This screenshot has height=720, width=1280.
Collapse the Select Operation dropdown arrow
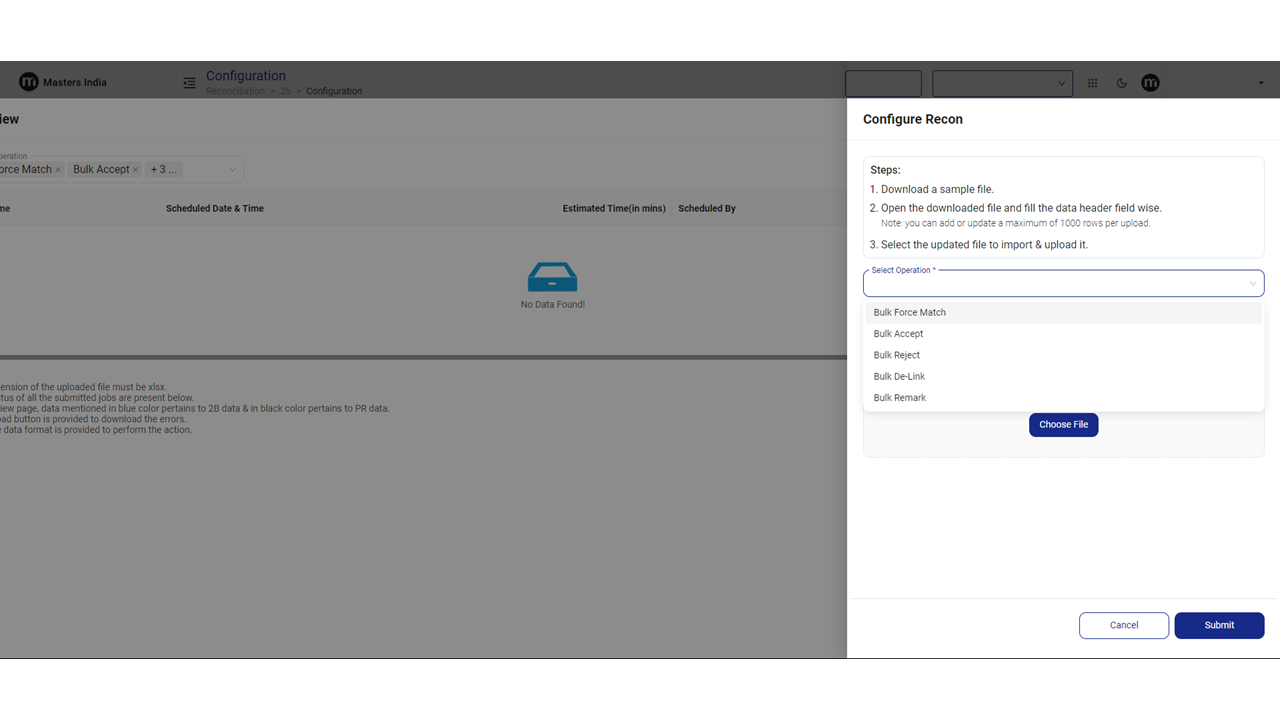coord(1252,284)
